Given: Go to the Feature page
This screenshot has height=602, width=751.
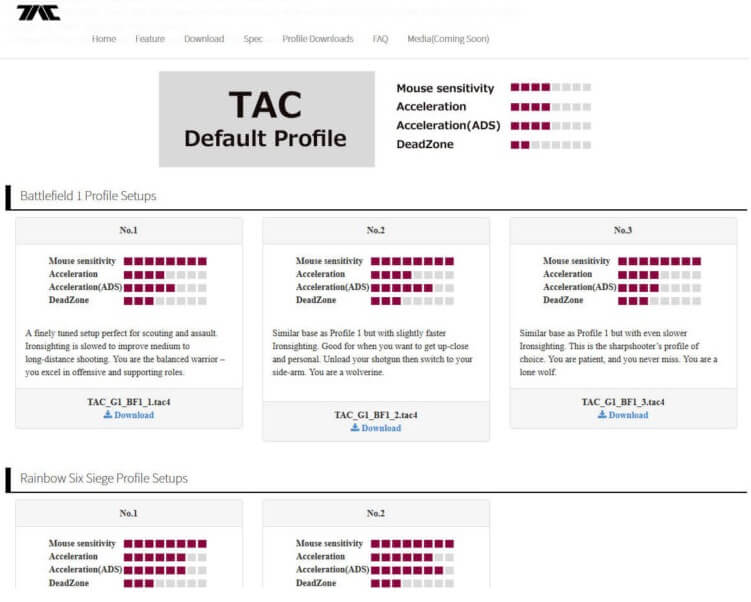Looking at the screenshot, I should click(x=150, y=39).
